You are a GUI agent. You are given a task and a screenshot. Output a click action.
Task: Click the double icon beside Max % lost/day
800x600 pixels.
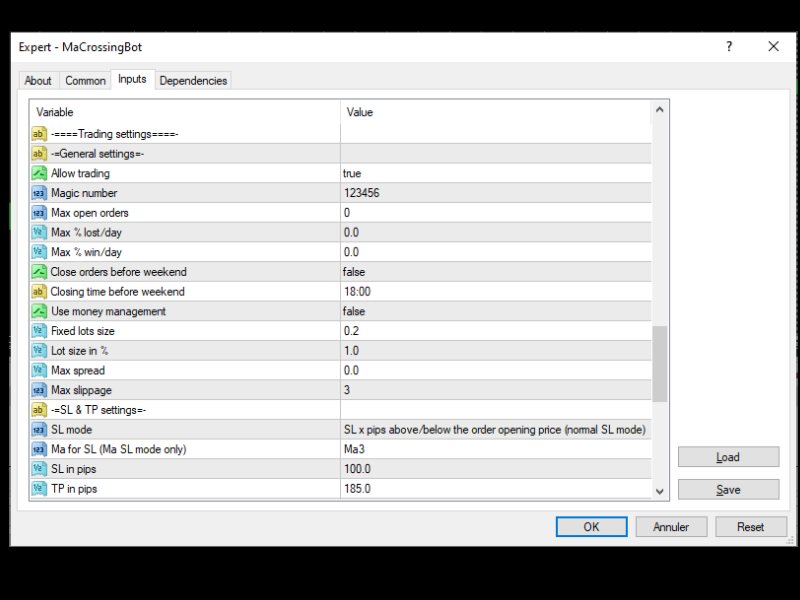39,233
